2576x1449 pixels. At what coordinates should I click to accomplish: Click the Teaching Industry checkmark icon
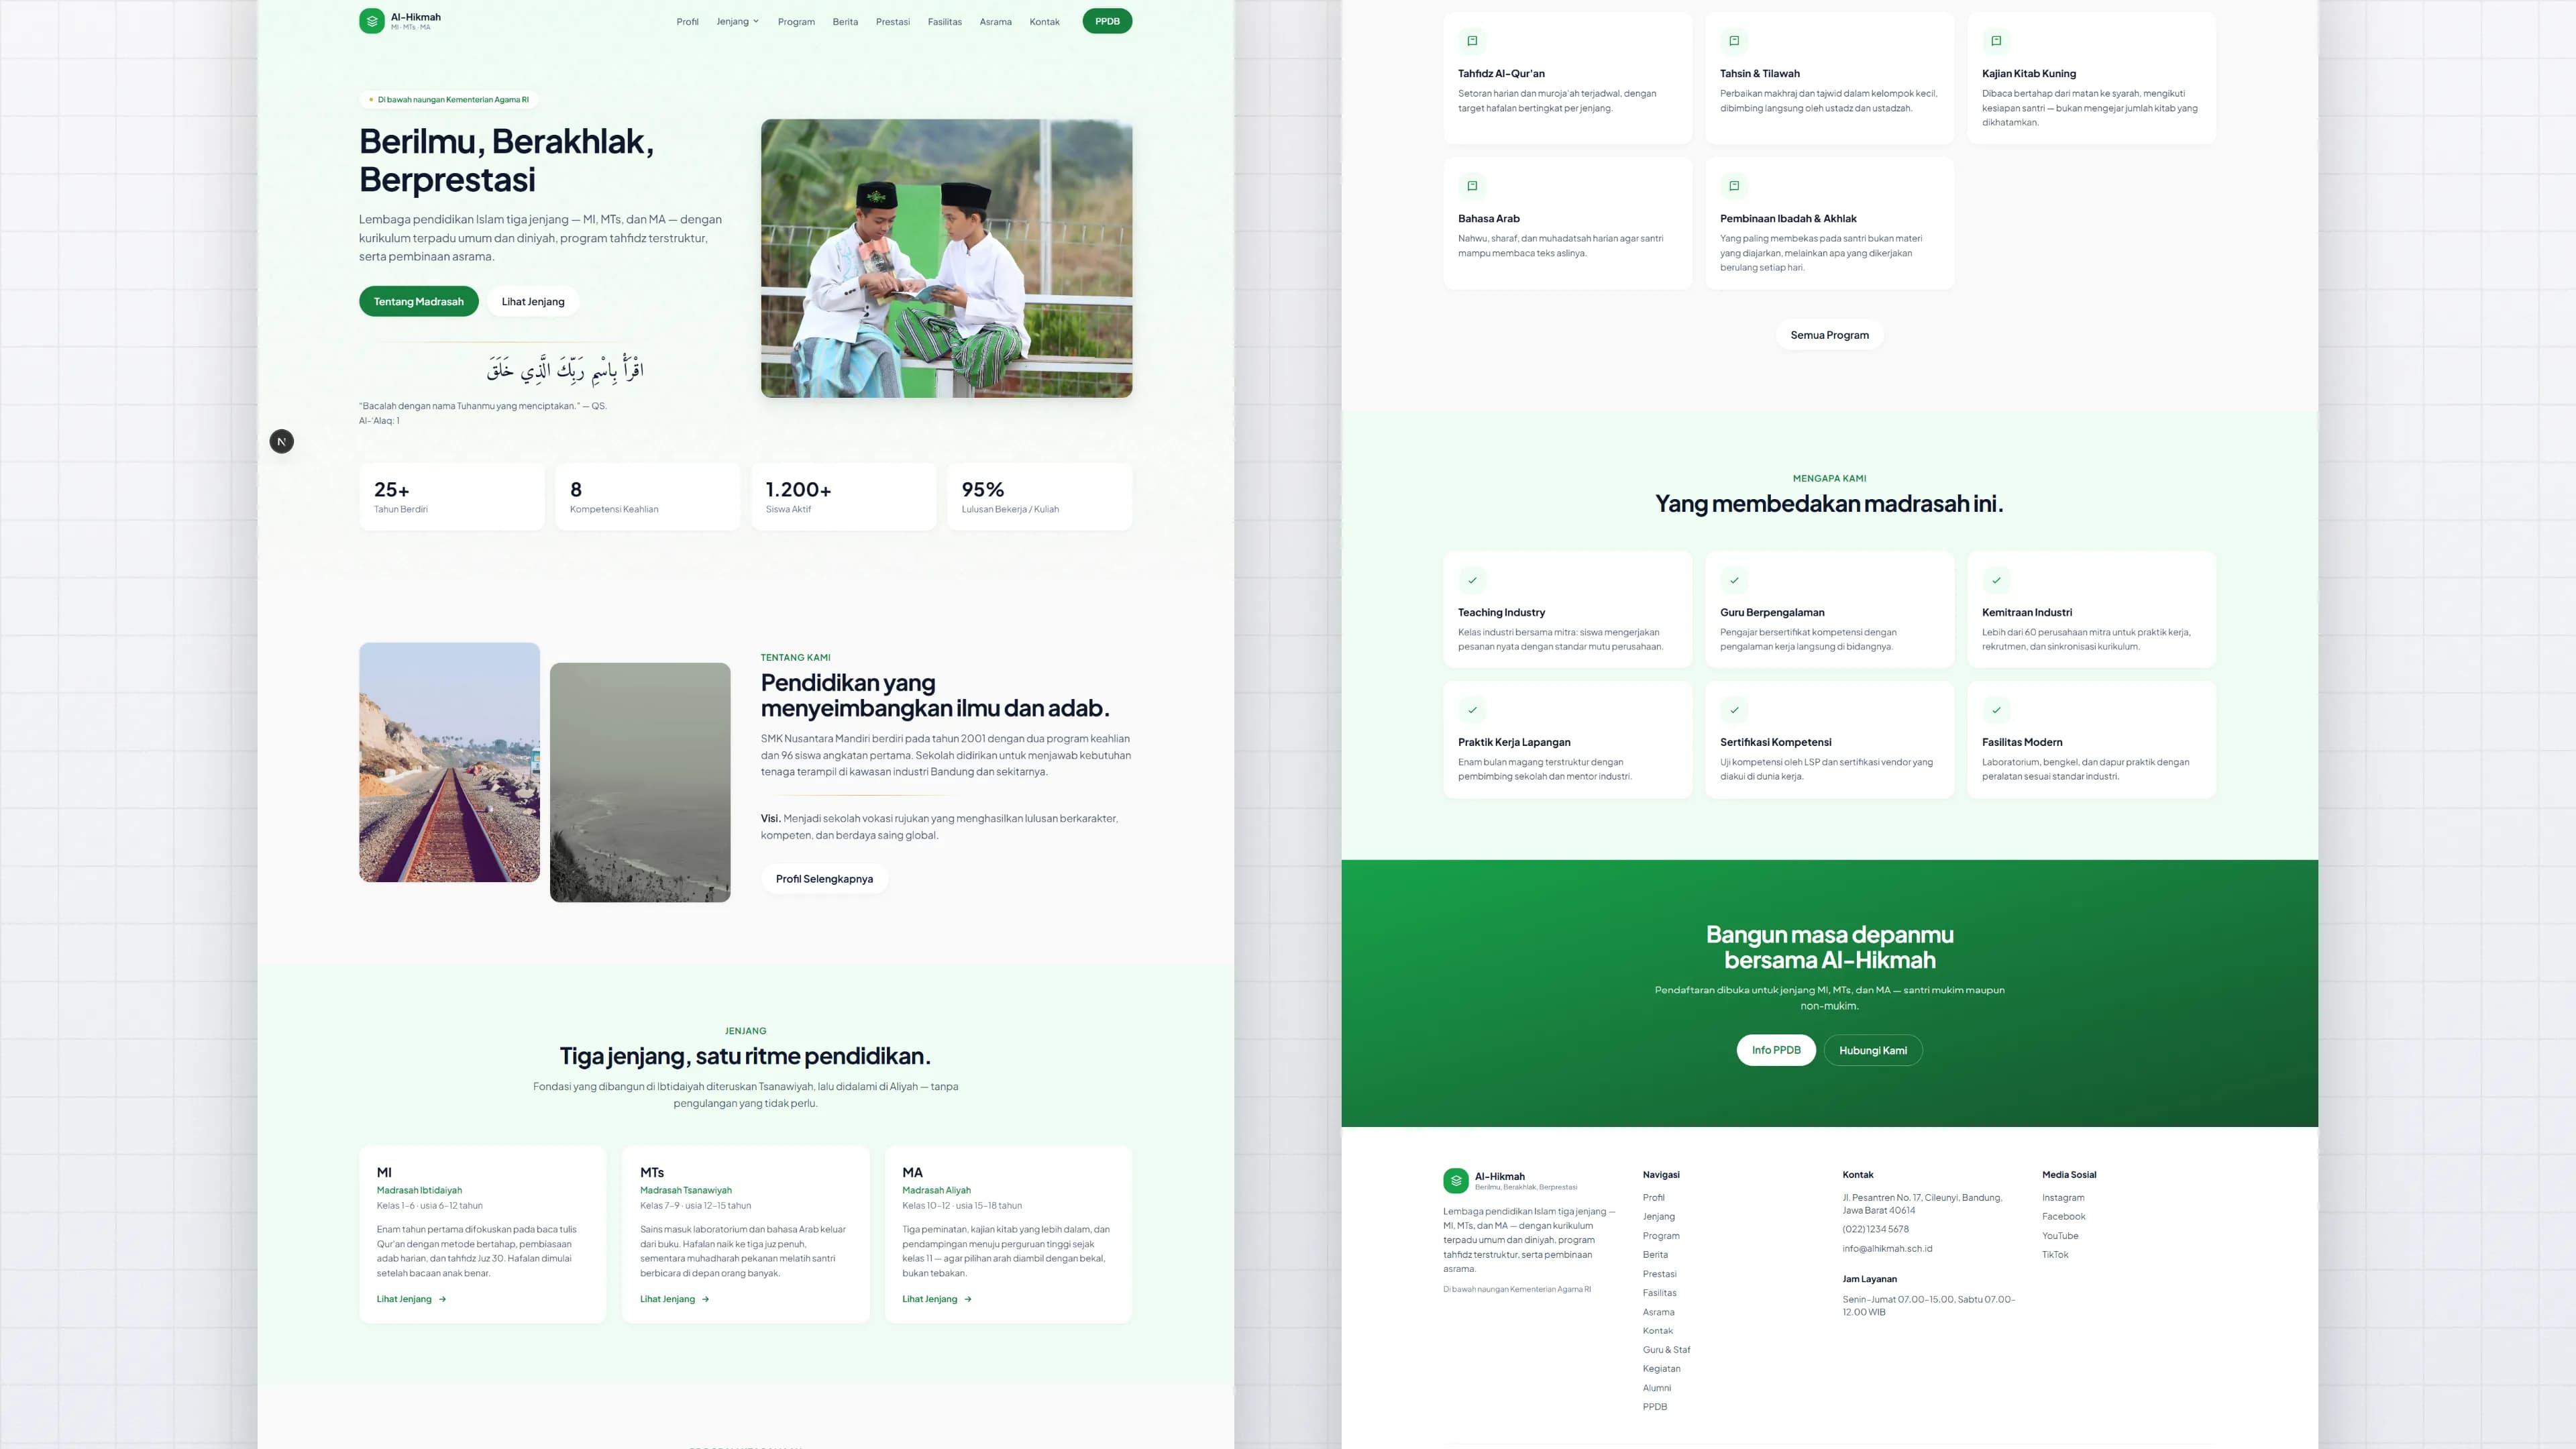click(1472, 580)
